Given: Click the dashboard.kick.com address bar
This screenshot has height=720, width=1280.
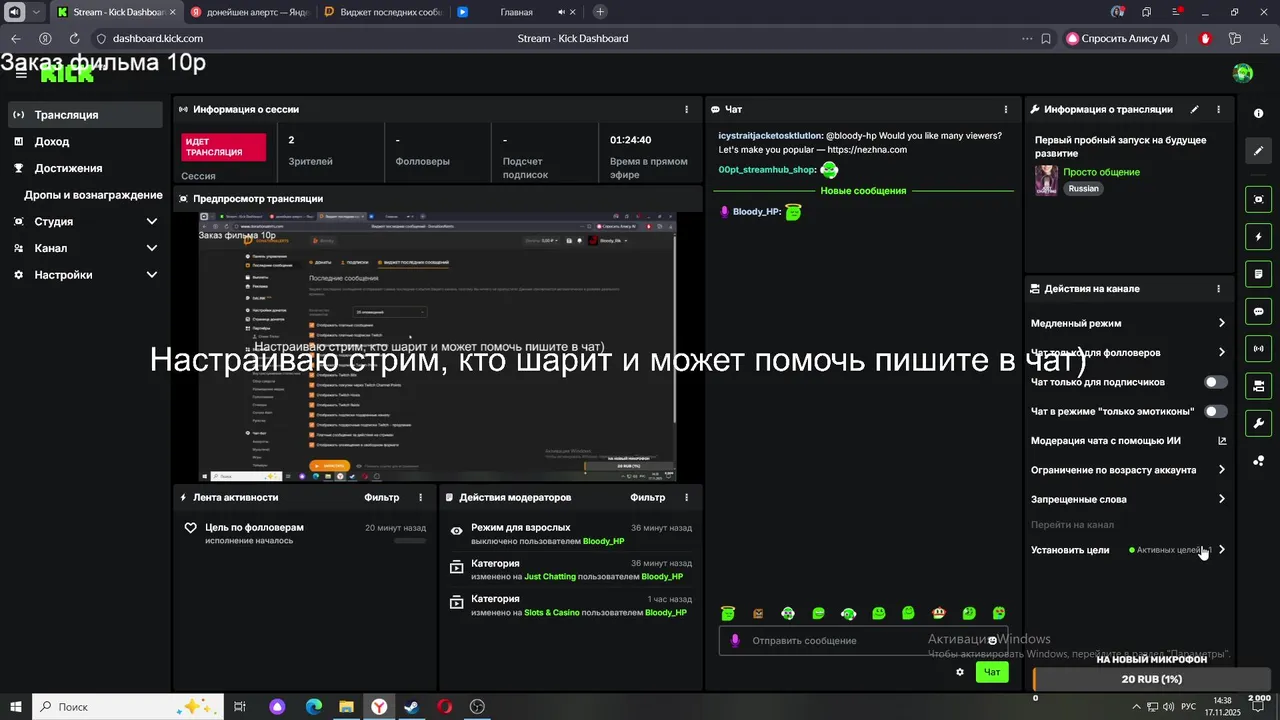Looking at the screenshot, I should pos(157,38).
